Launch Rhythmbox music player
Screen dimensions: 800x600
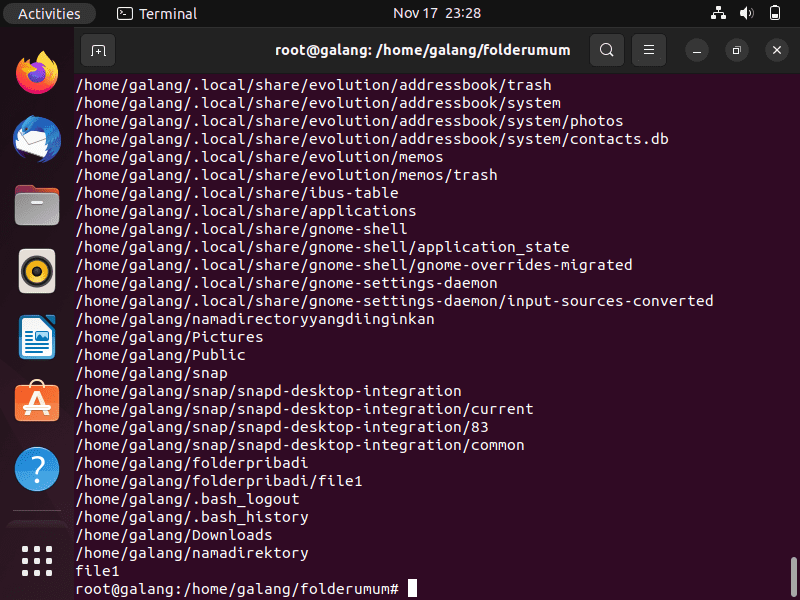coord(37,271)
